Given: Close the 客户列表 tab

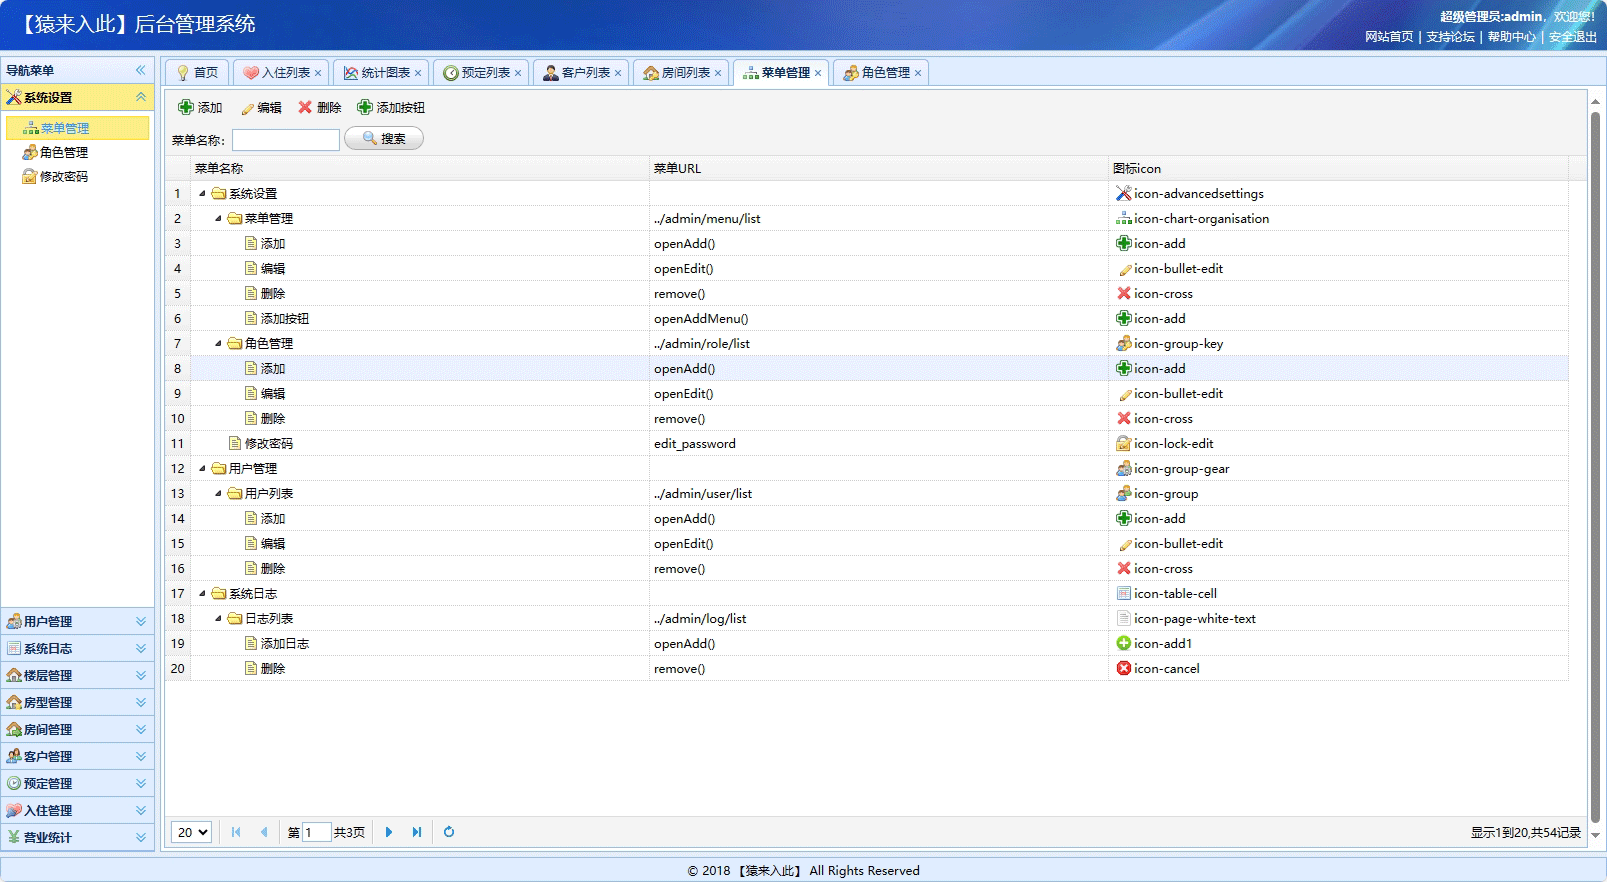Looking at the screenshot, I should coord(618,73).
